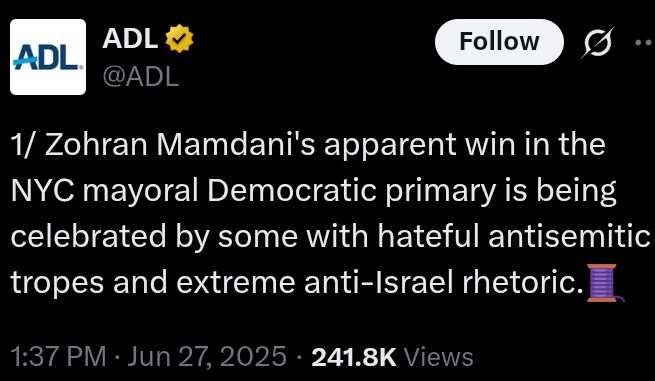Open the ADL profile avatar
655x381 pixels.
[x=48, y=57]
